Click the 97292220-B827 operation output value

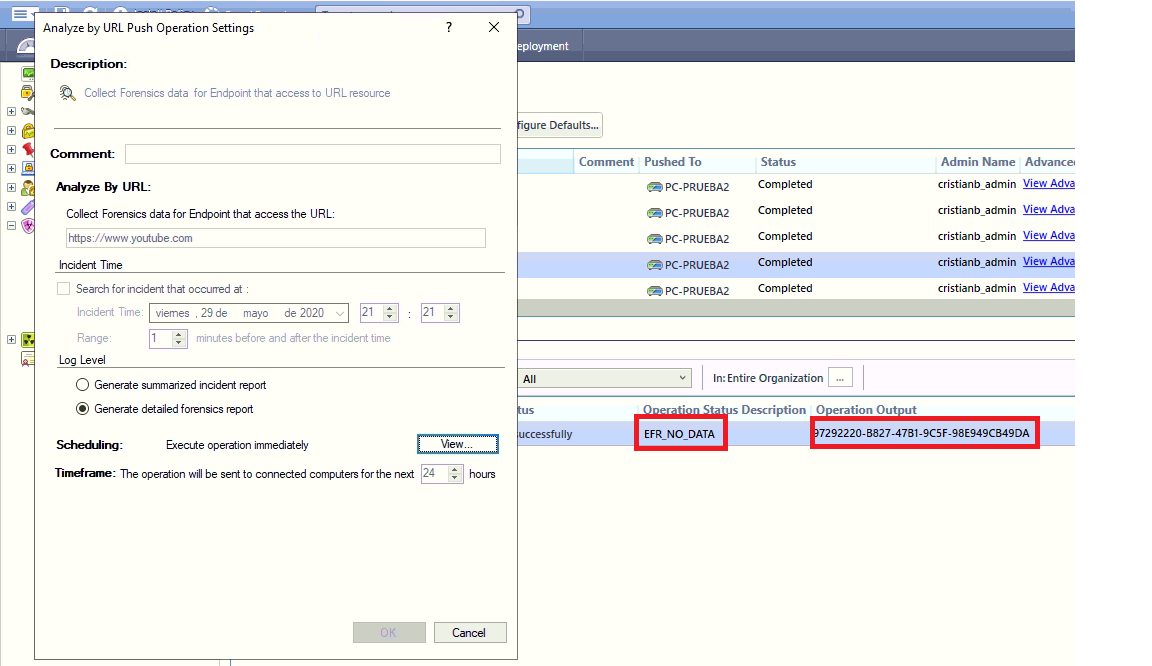pyautogui.click(x=921, y=433)
